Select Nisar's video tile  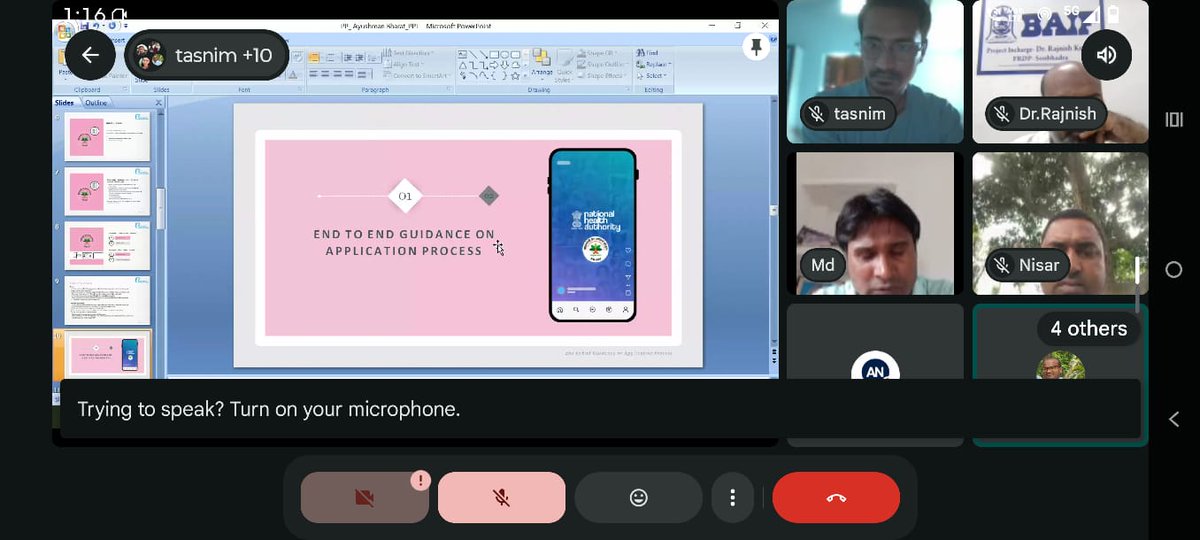[1060, 224]
